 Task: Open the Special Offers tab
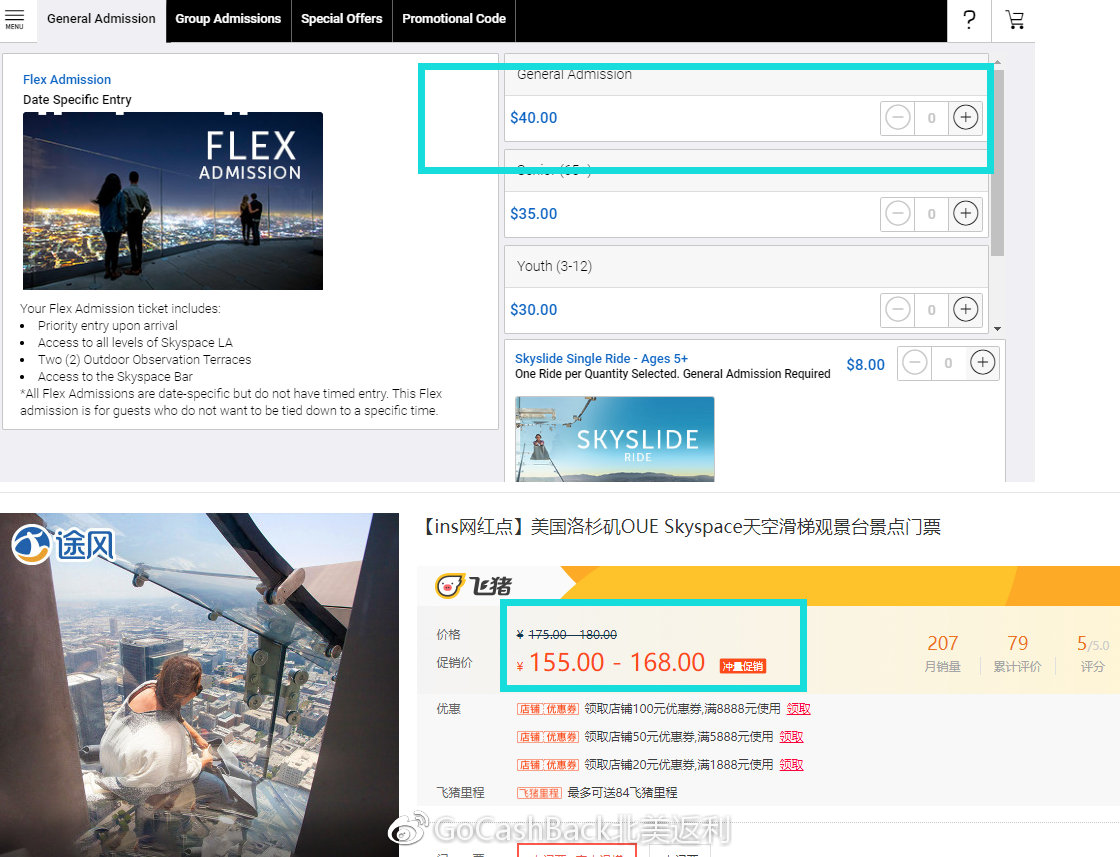pos(341,19)
